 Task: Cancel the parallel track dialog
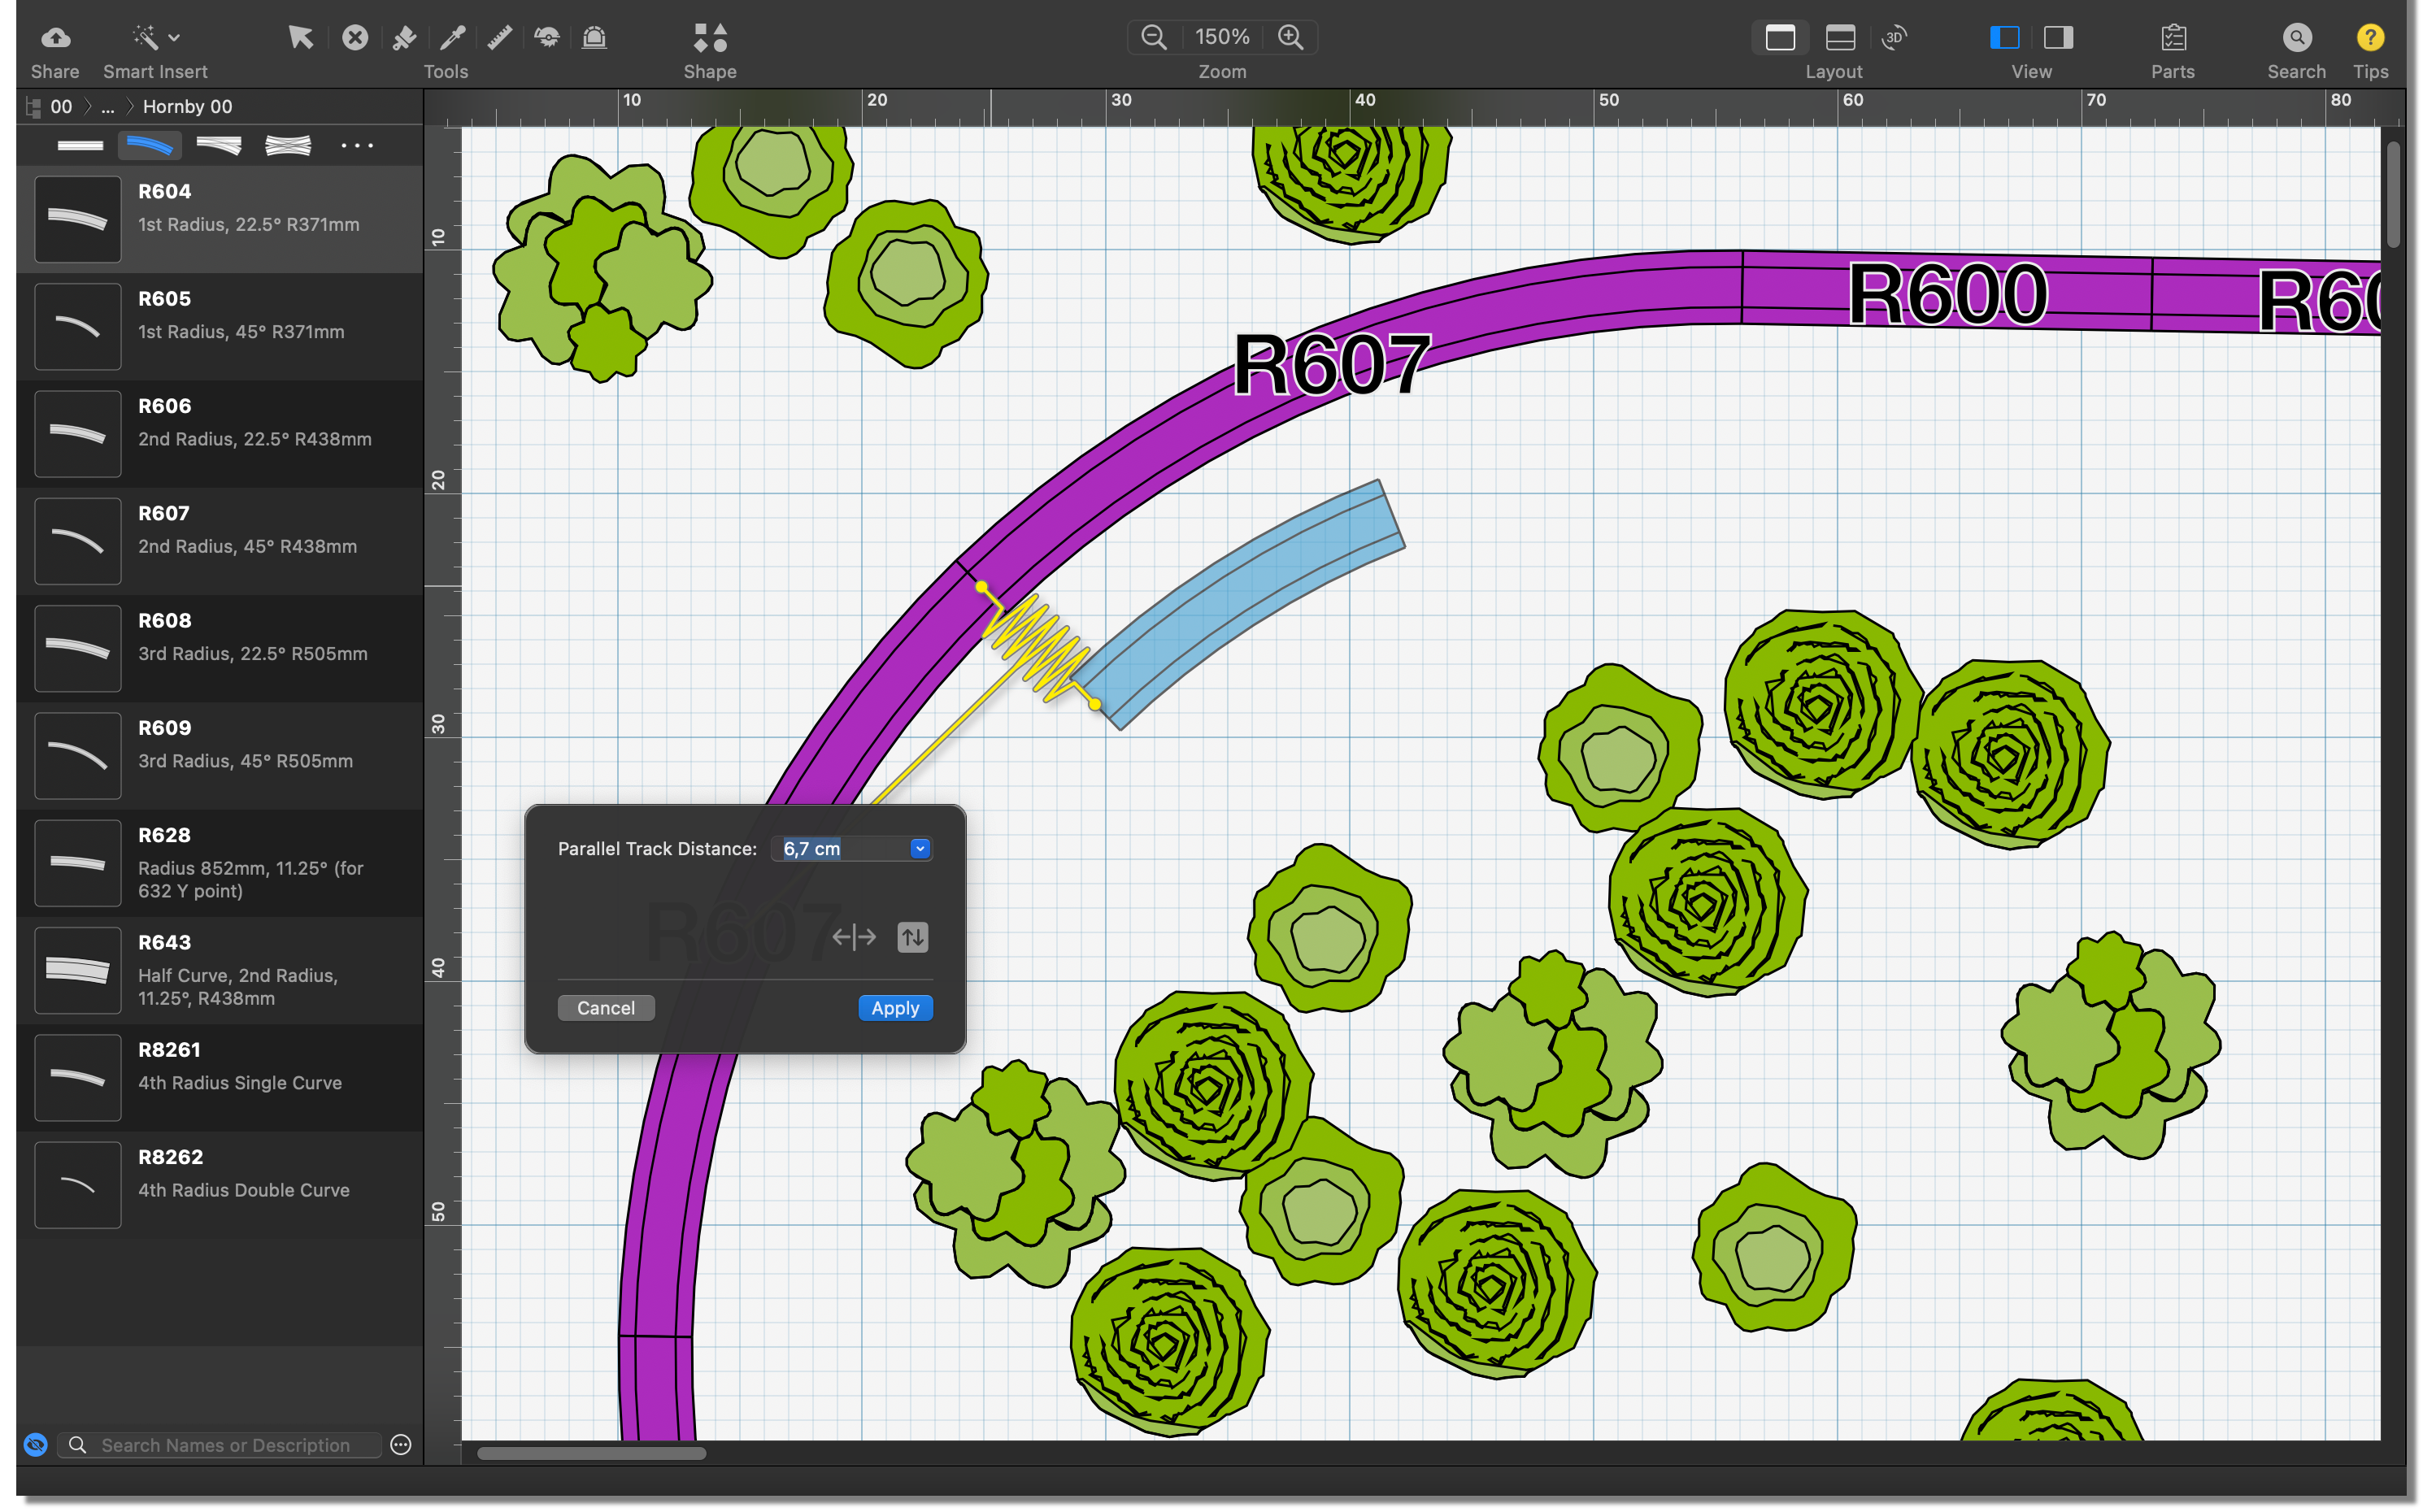606,1008
